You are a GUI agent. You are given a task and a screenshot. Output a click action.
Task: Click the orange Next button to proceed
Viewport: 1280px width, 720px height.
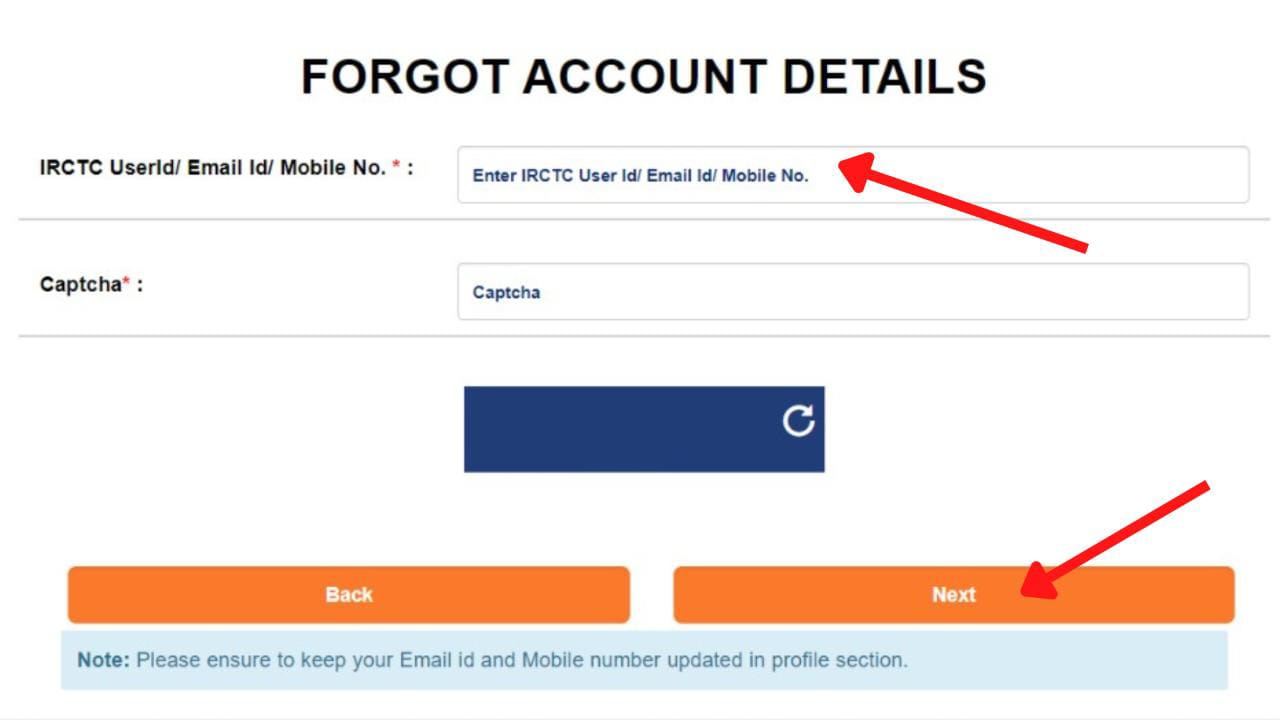point(951,594)
